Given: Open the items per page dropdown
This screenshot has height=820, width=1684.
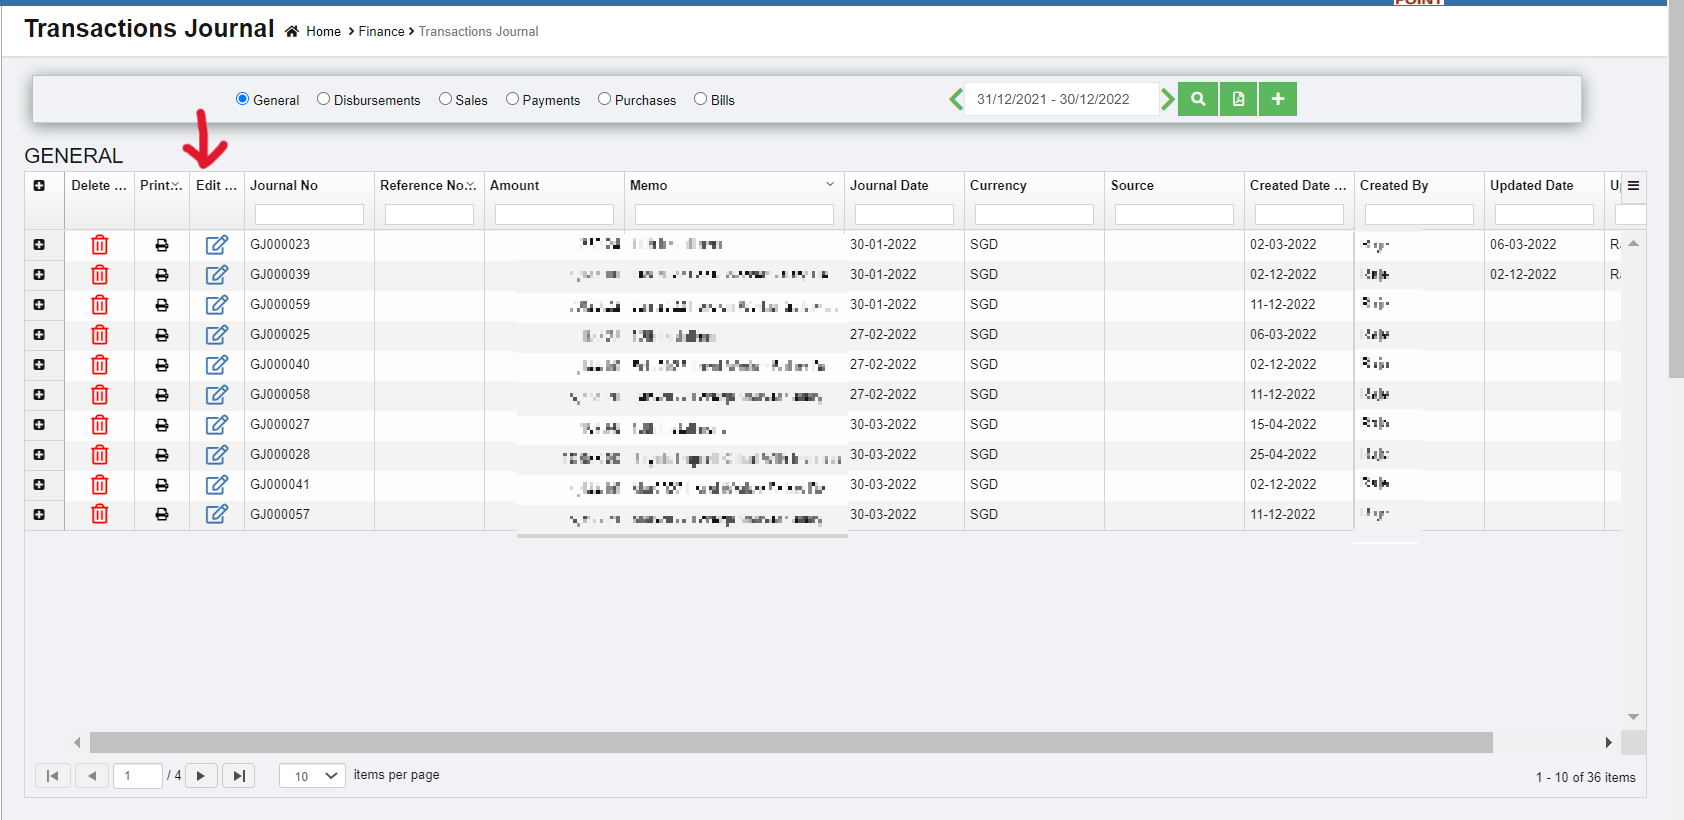Looking at the screenshot, I should (313, 776).
